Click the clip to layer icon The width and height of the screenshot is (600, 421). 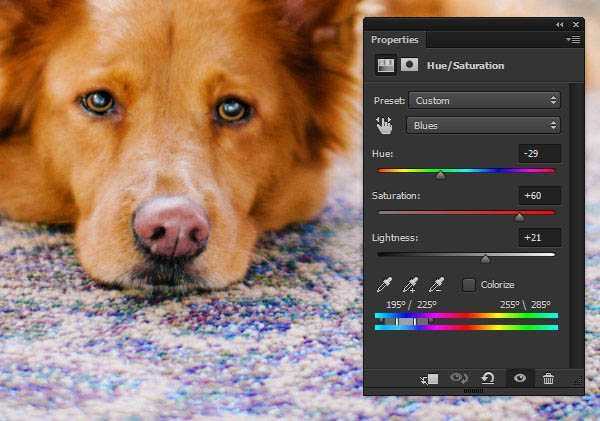(430, 378)
